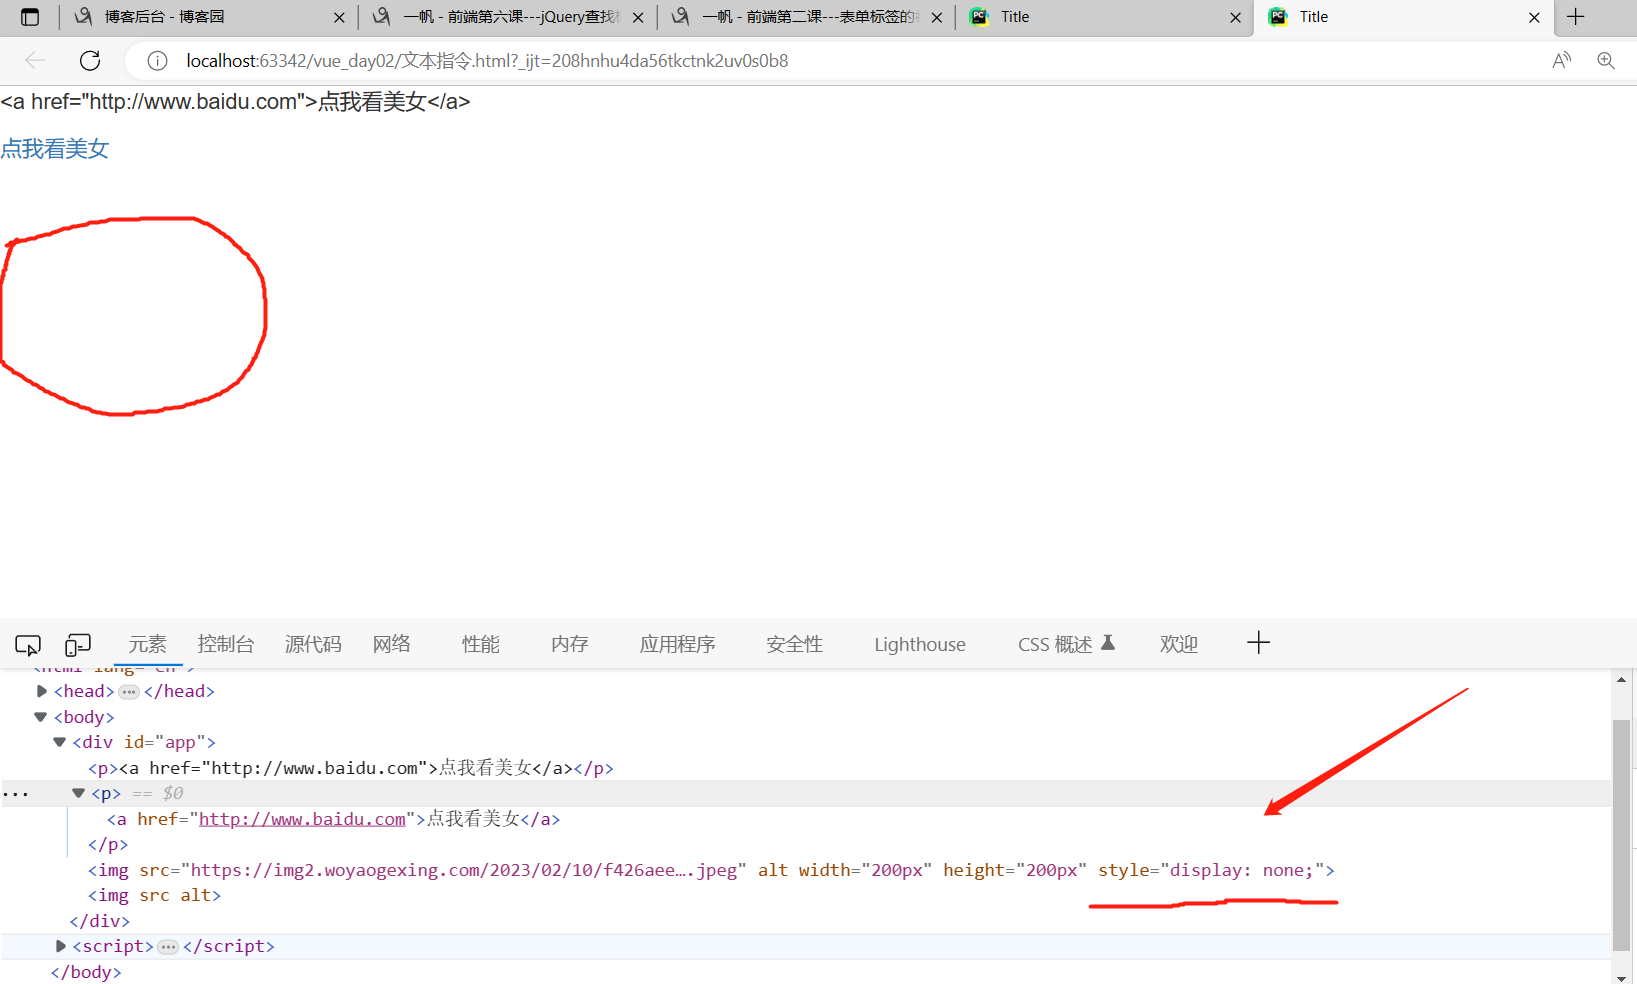Click the blue 点我看美女 link on page
The width and height of the screenshot is (1637, 984).
click(x=55, y=149)
